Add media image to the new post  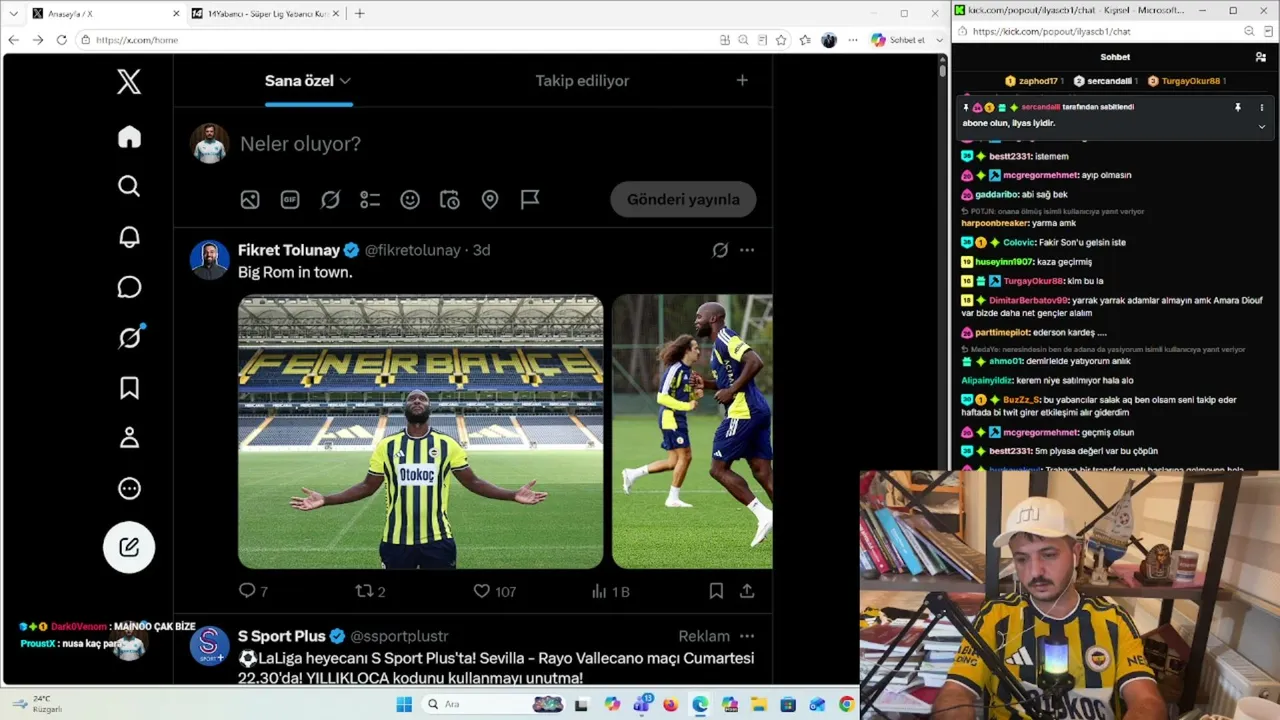point(250,200)
